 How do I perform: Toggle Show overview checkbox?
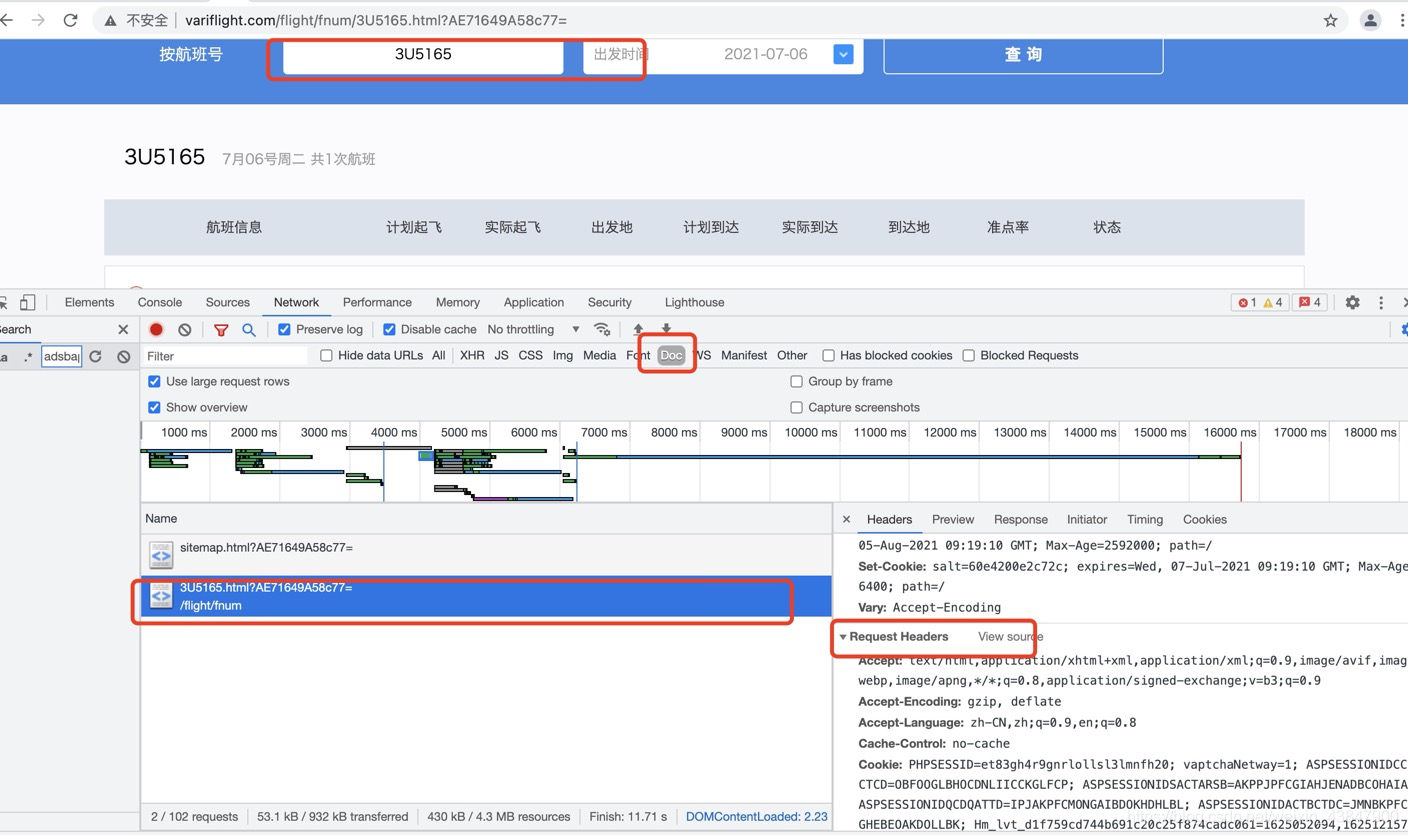point(154,407)
